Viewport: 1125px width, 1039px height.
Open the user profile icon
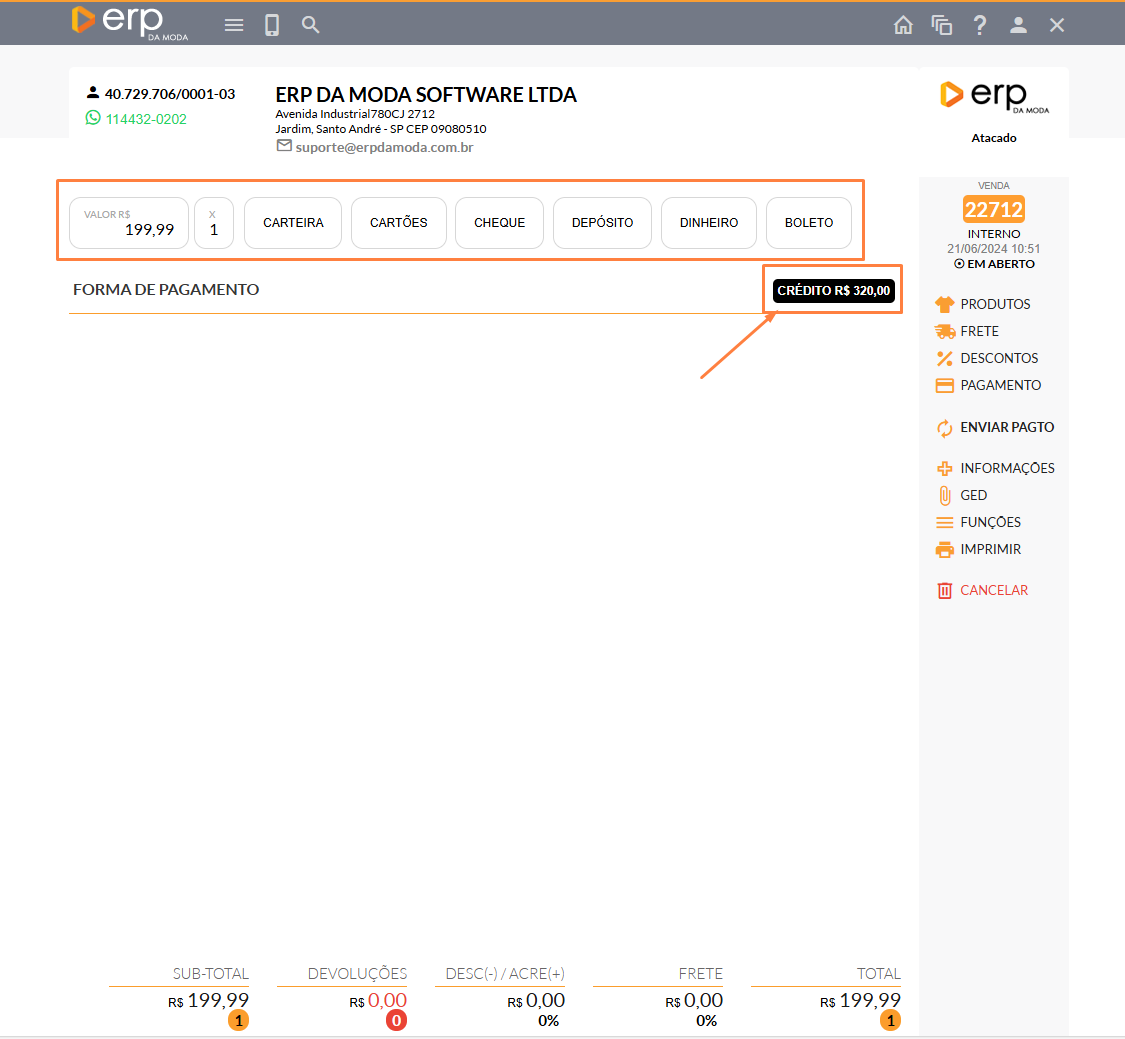pos(1018,26)
